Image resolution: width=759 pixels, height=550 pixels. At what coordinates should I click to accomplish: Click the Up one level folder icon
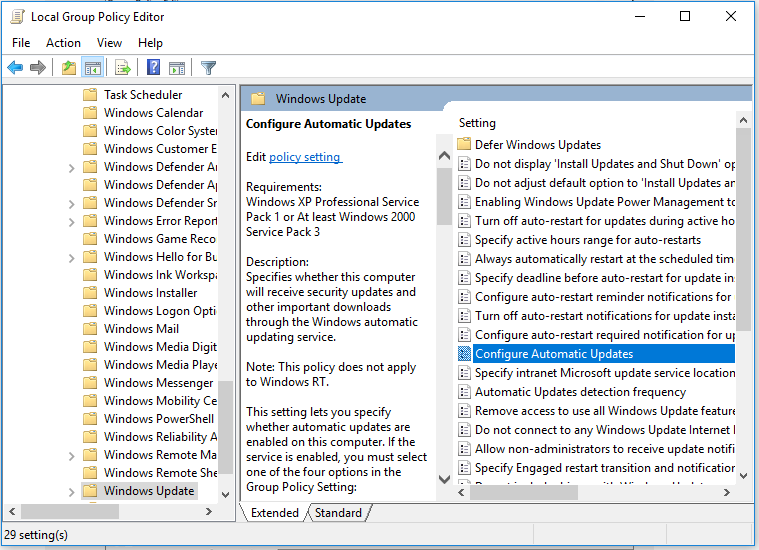point(69,67)
